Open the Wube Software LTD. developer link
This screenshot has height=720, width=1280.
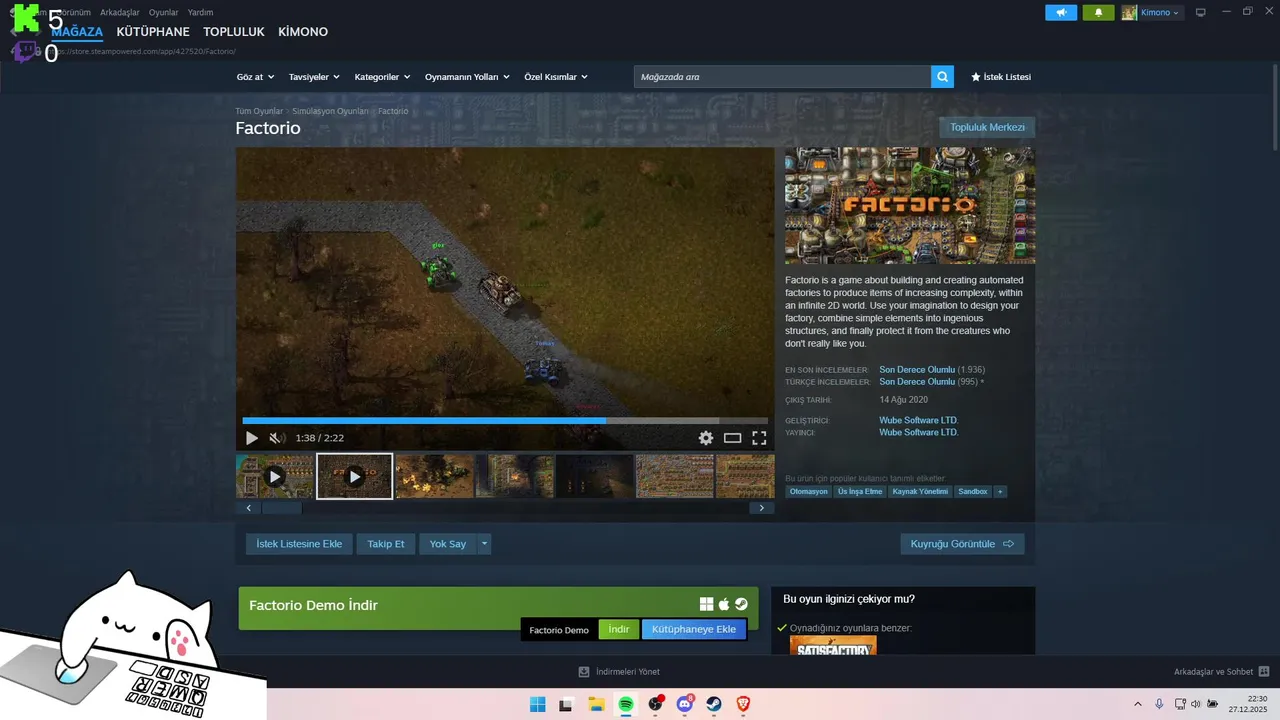pos(919,420)
